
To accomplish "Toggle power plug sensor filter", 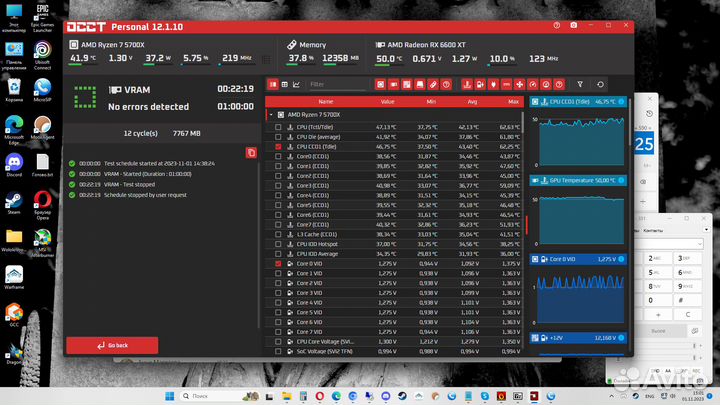I will pyautogui.click(x=493, y=84).
